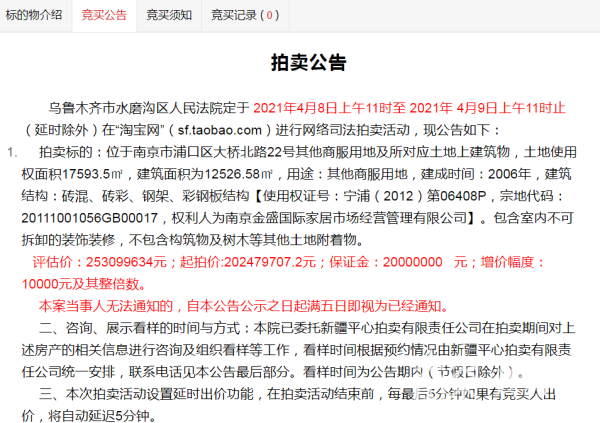Click 乌鲁木齐市水磨沟区人民法院定于 text
The height and width of the screenshot is (423, 600).
149,108
